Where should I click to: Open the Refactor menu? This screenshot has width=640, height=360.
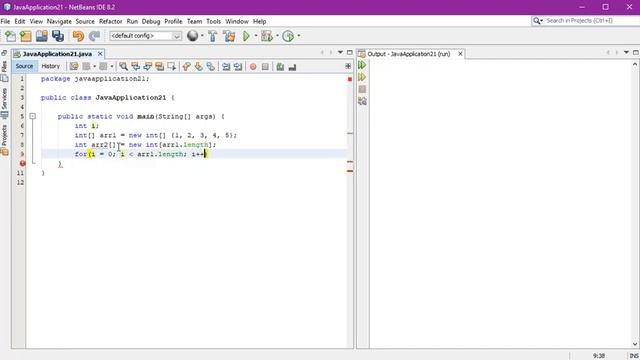(x=111, y=21)
